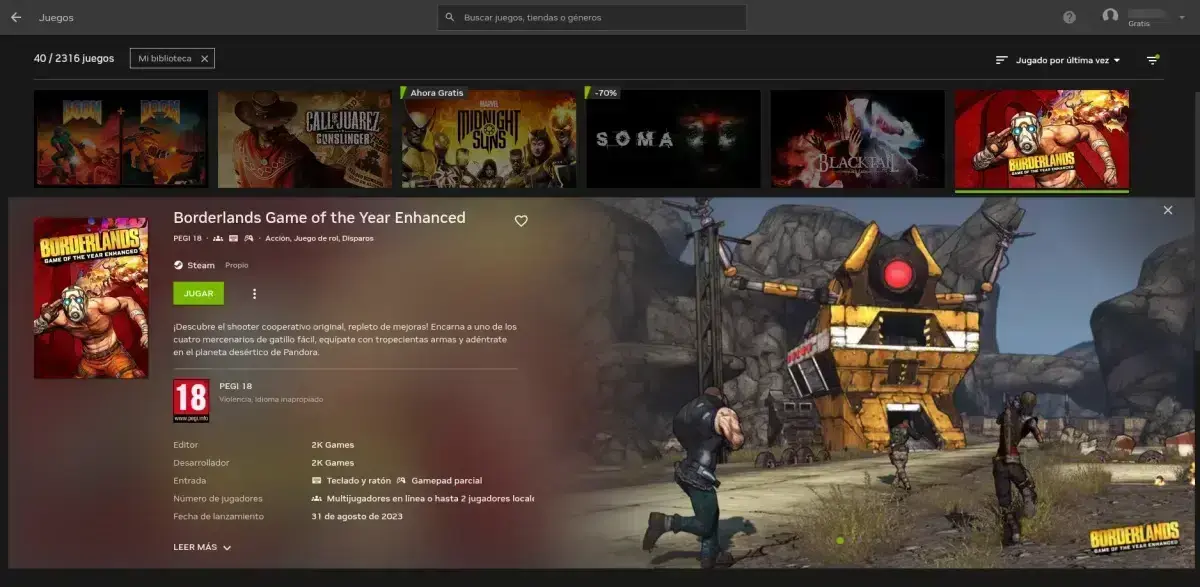This screenshot has width=1200, height=587.
Task: Select the Borderlands thumbnail in the row
Action: tap(1042, 139)
